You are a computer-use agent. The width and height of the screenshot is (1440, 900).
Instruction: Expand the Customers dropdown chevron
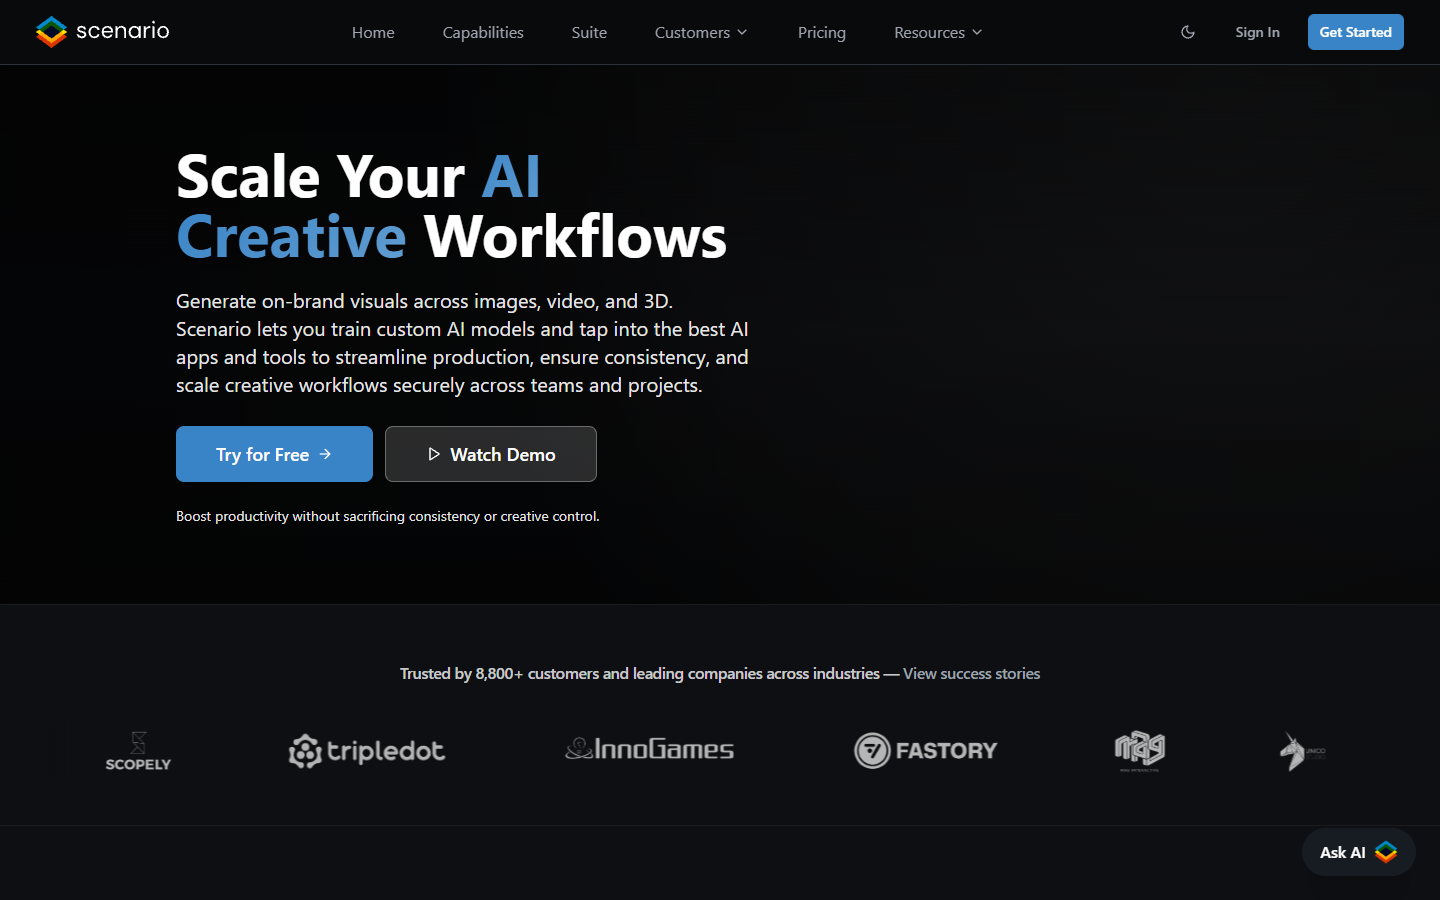click(742, 32)
